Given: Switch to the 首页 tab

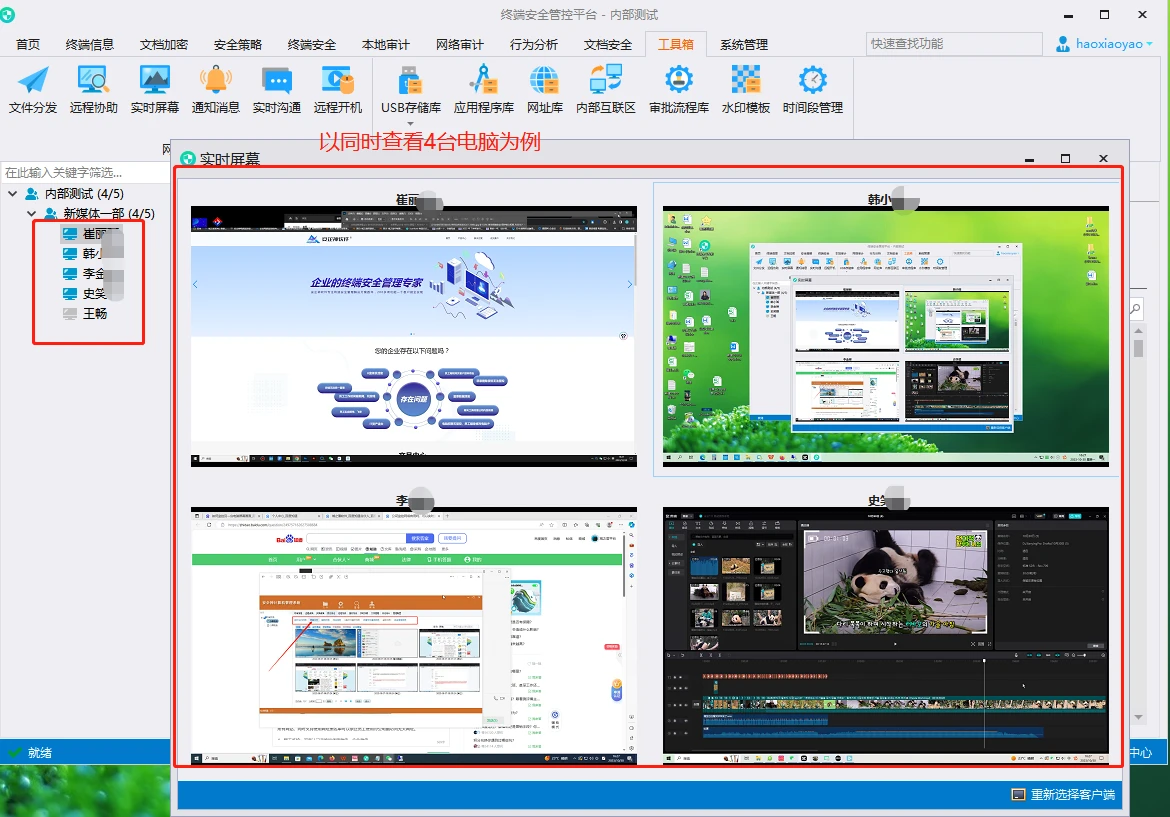Looking at the screenshot, I should 28,45.
